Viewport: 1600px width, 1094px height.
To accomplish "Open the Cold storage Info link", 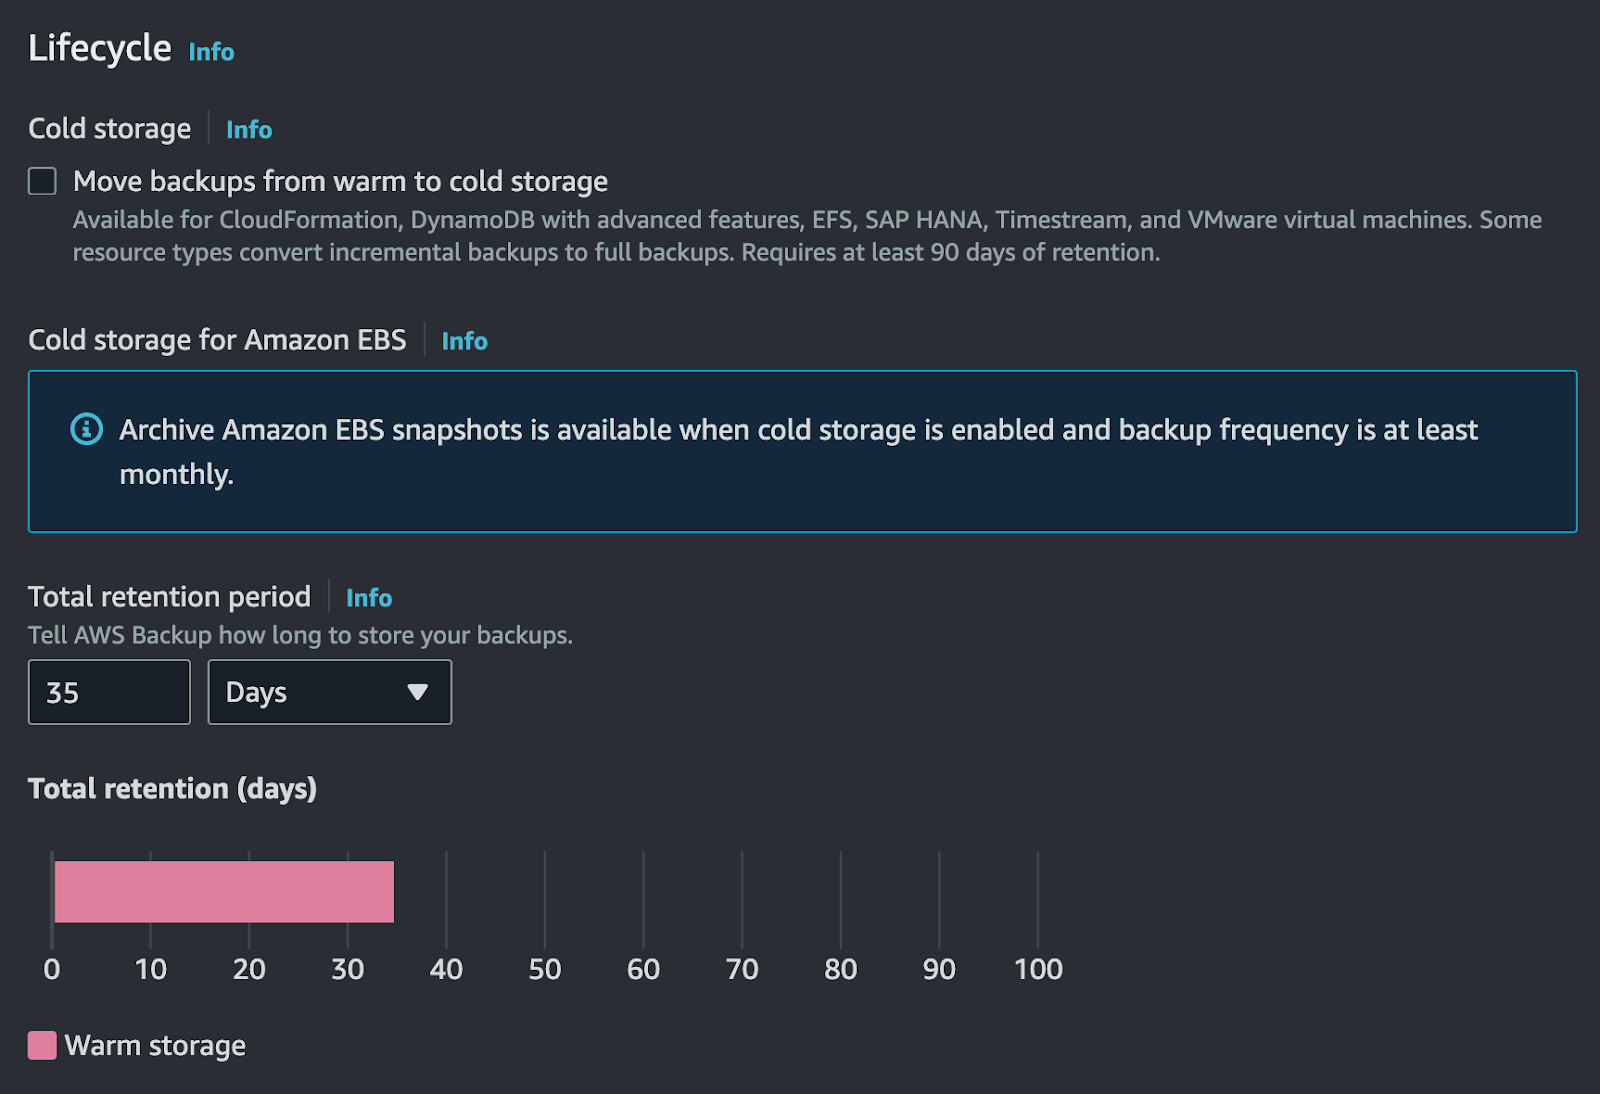I will tap(248, 129).
